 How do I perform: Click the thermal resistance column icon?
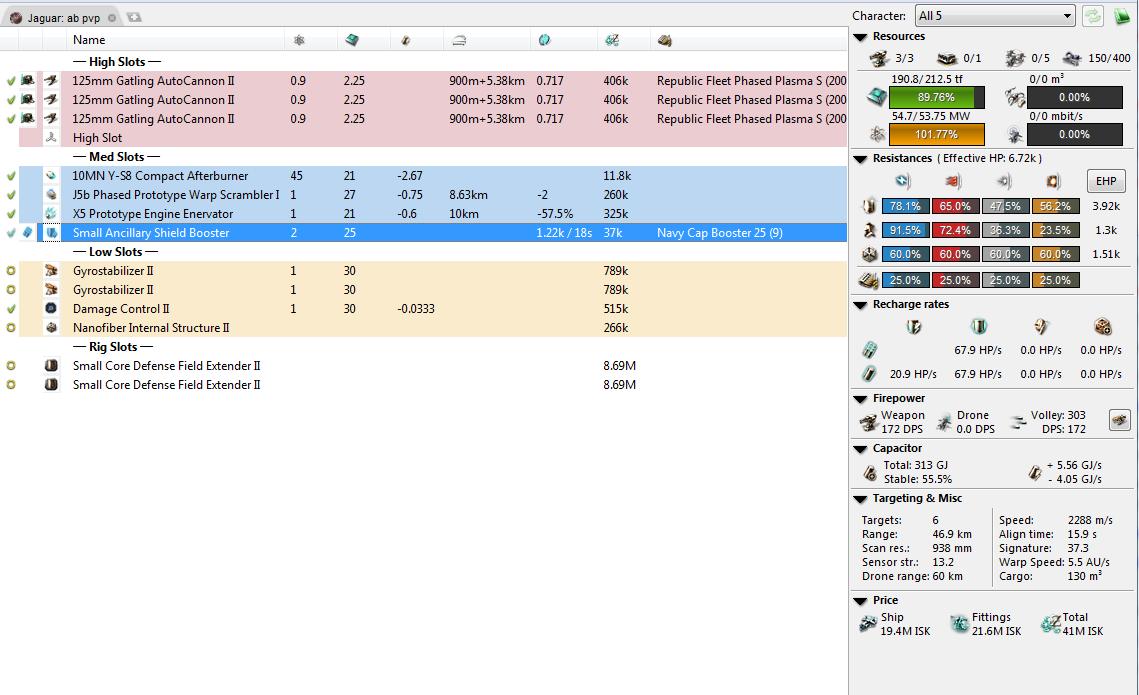tap(953, 181)
